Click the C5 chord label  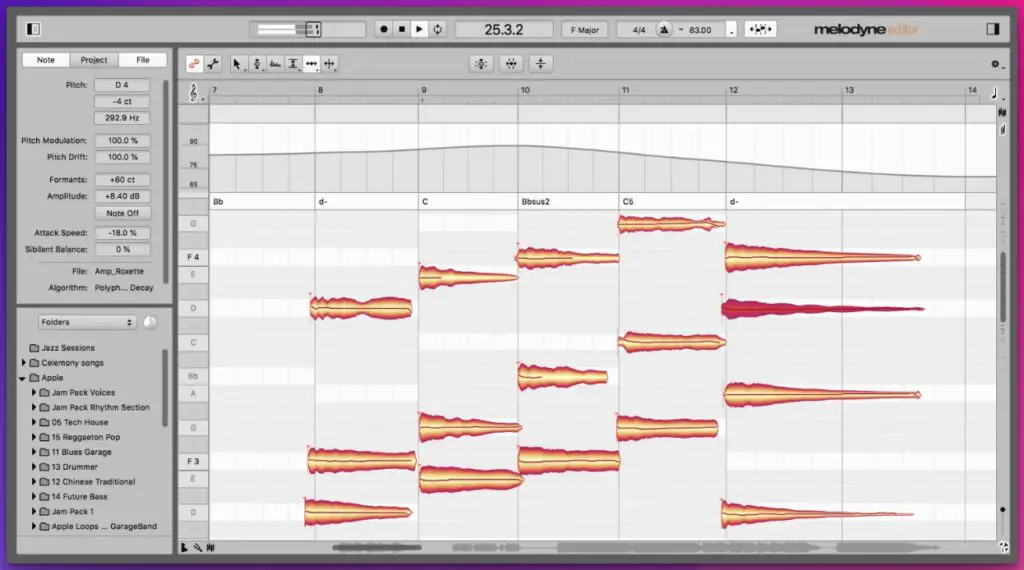click(628, 202)
